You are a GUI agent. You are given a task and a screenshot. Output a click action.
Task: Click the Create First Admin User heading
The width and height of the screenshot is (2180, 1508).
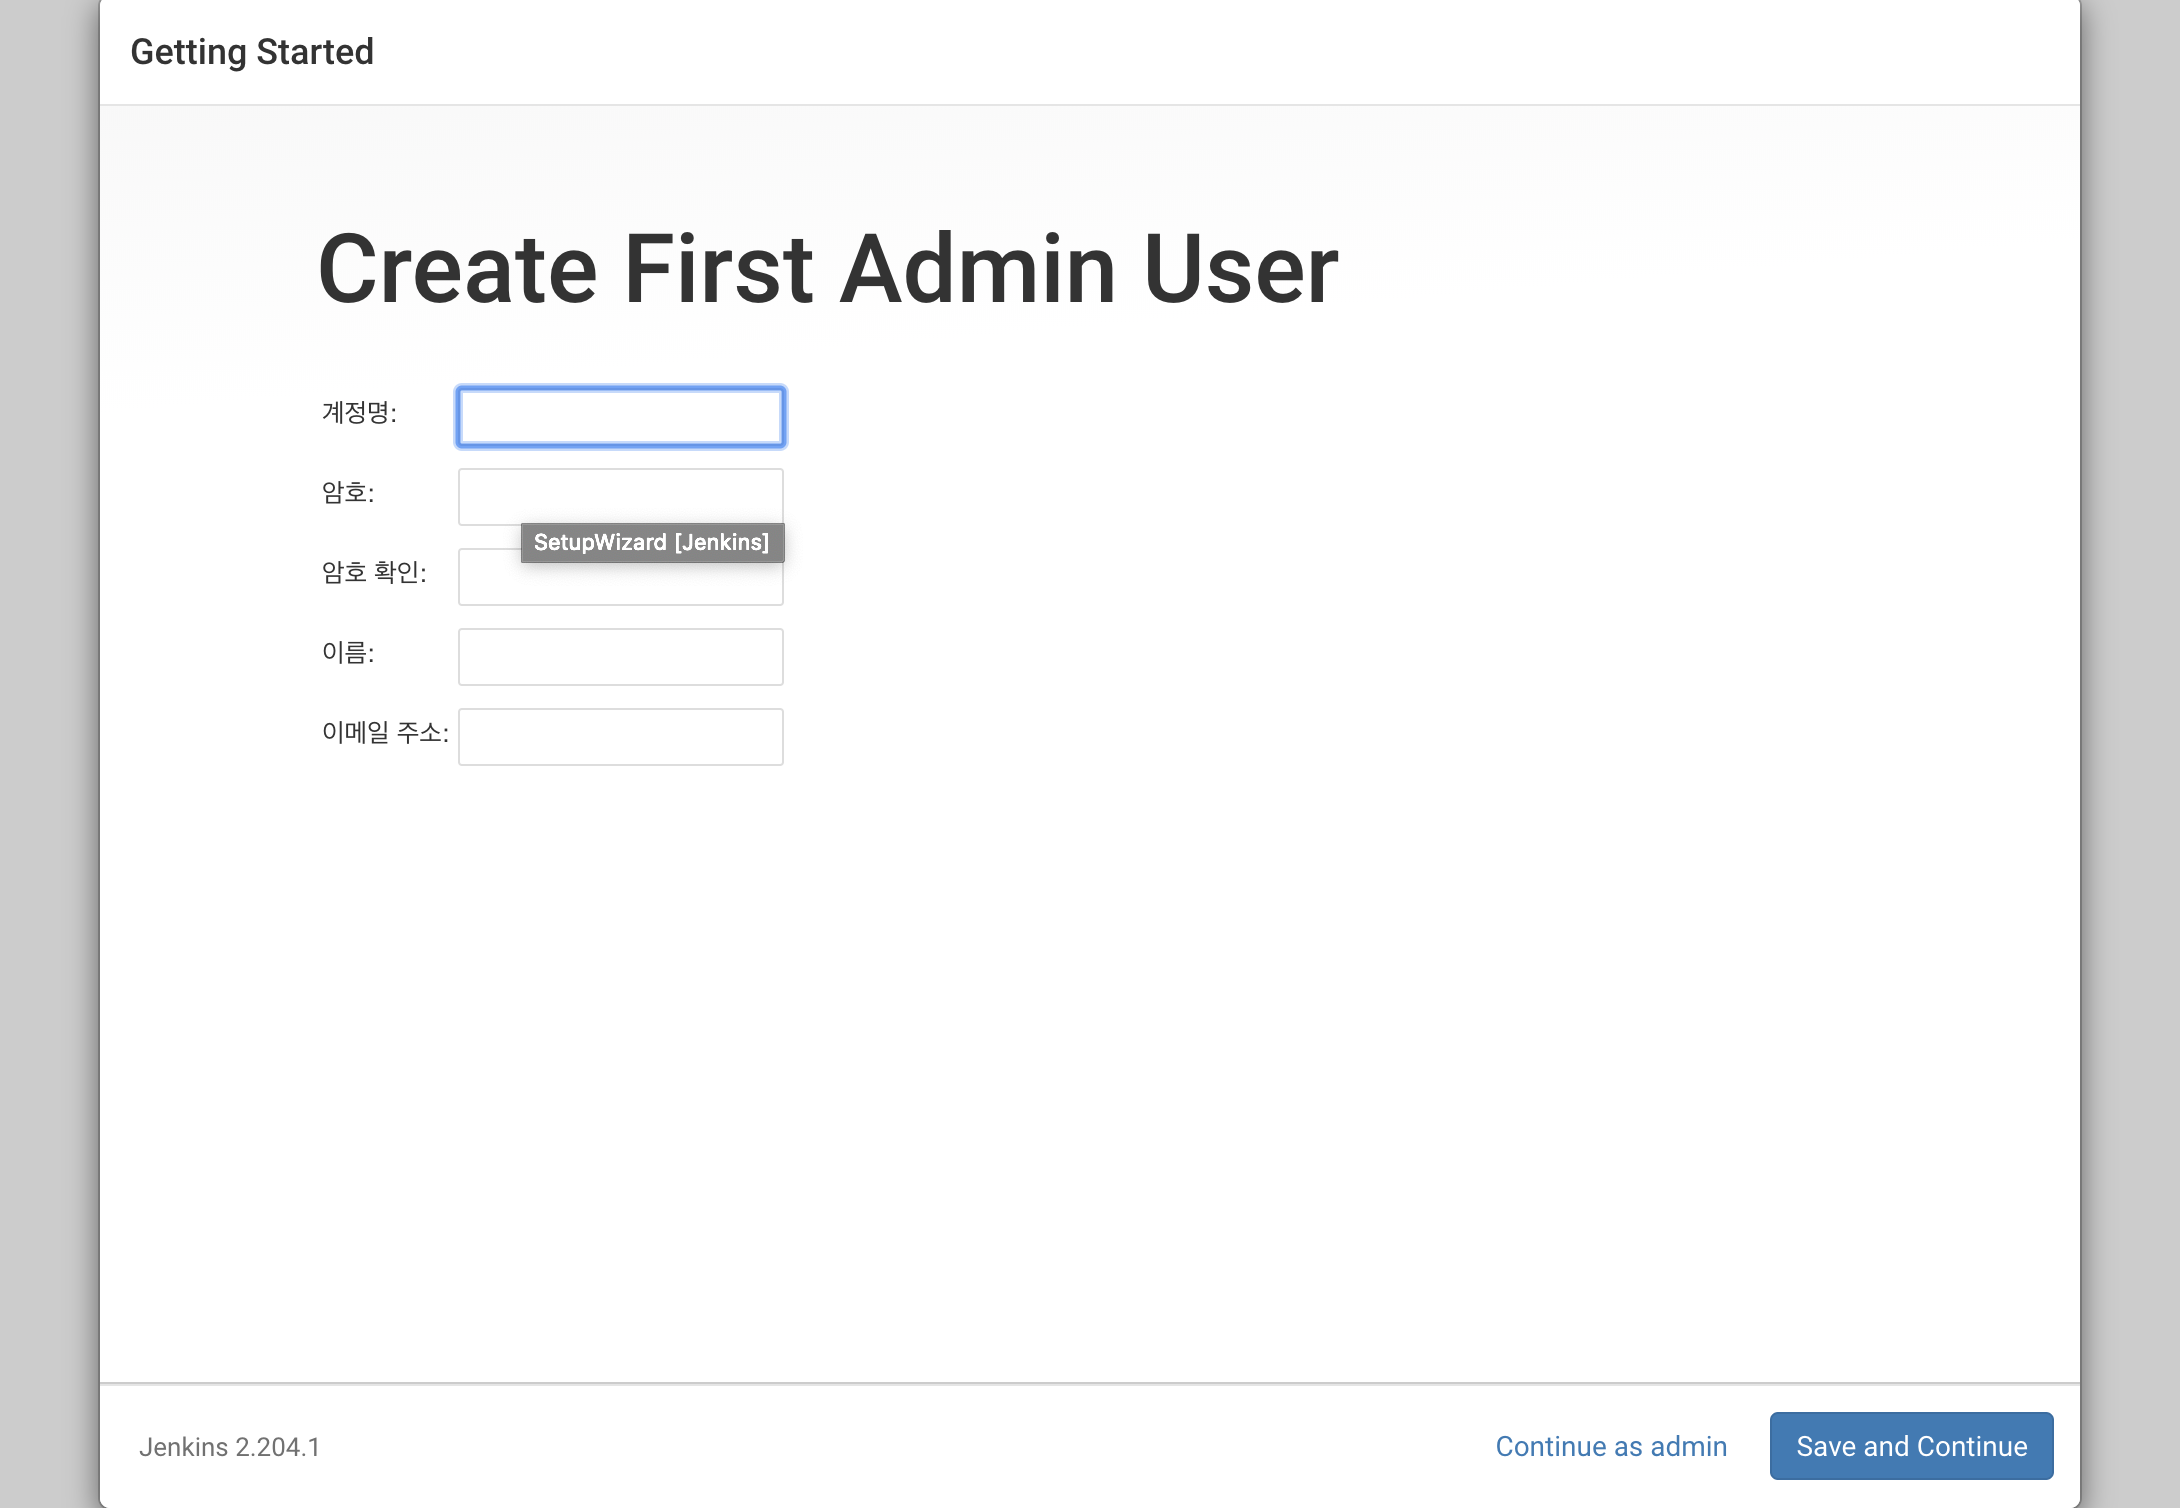click(827, 270)
